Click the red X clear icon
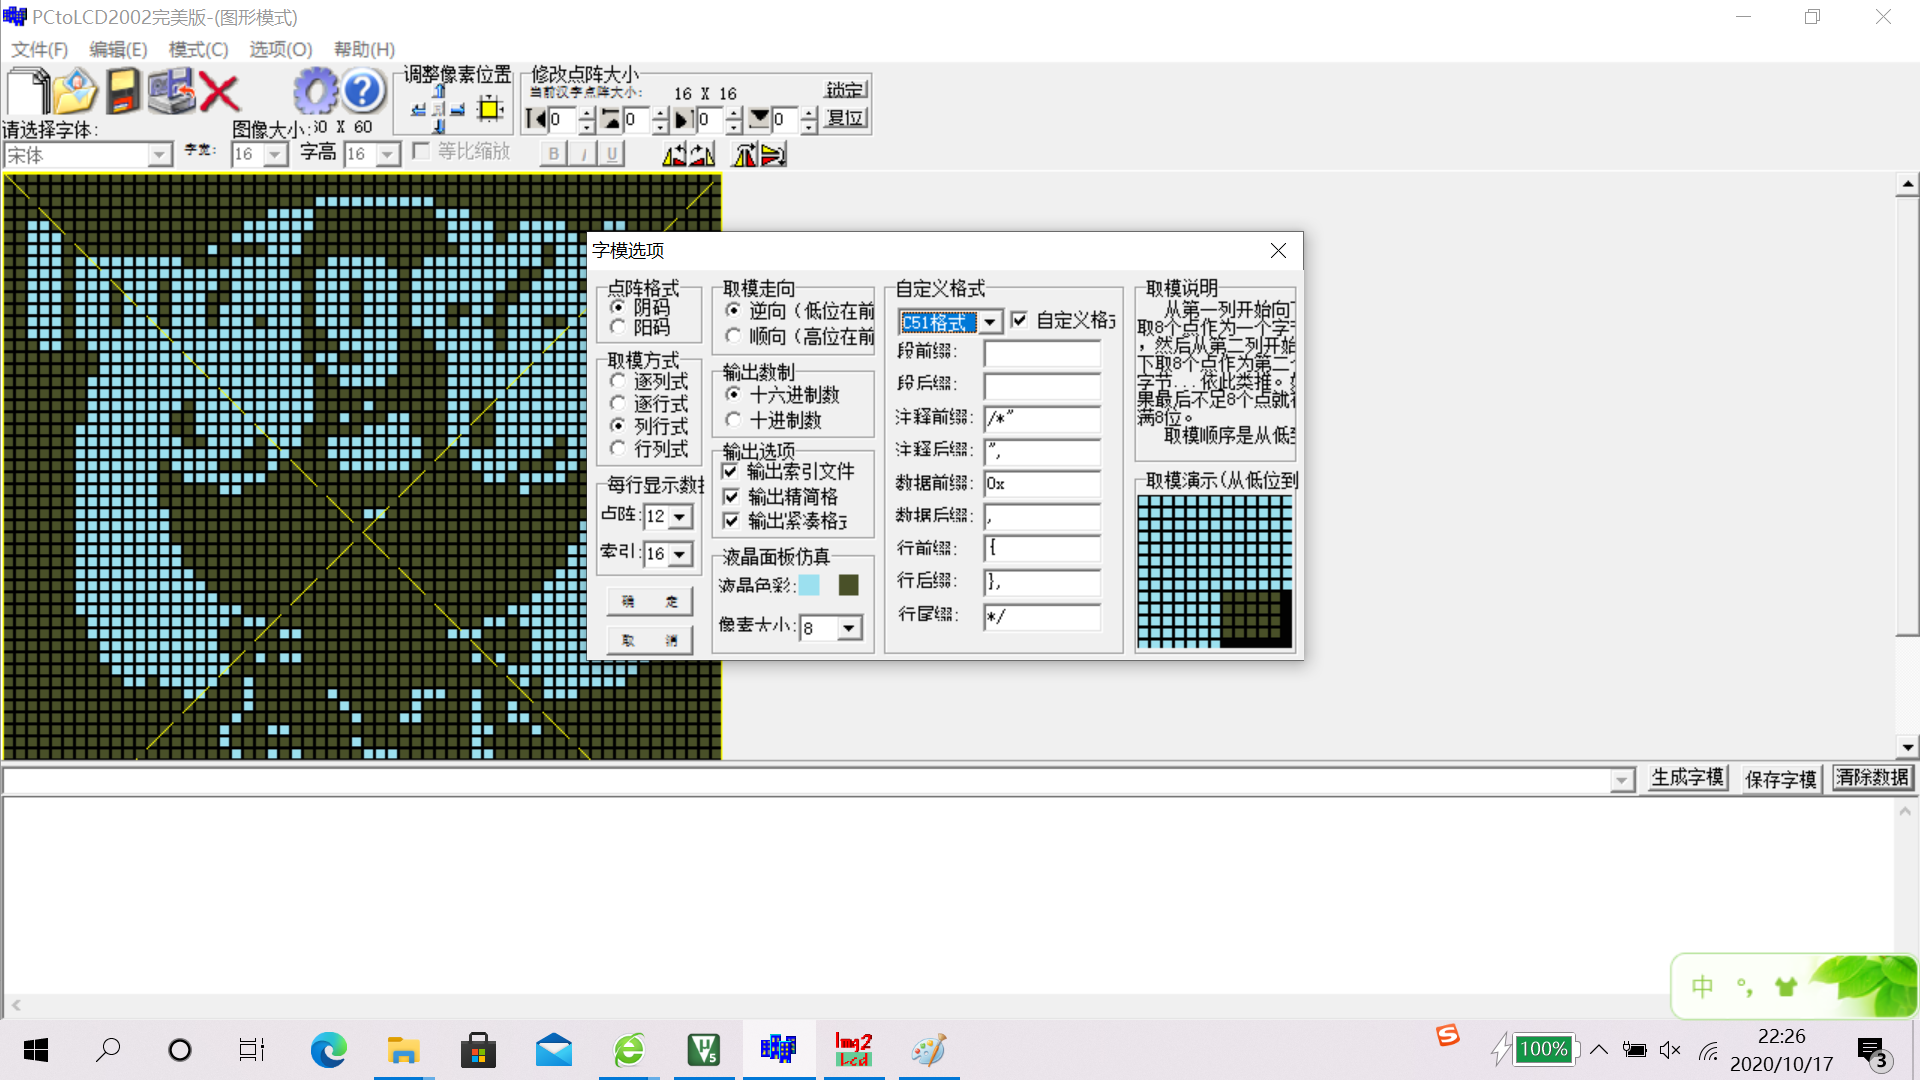Image resolution: width=1920 pixels, height=1080 pixels. (220, 92)
